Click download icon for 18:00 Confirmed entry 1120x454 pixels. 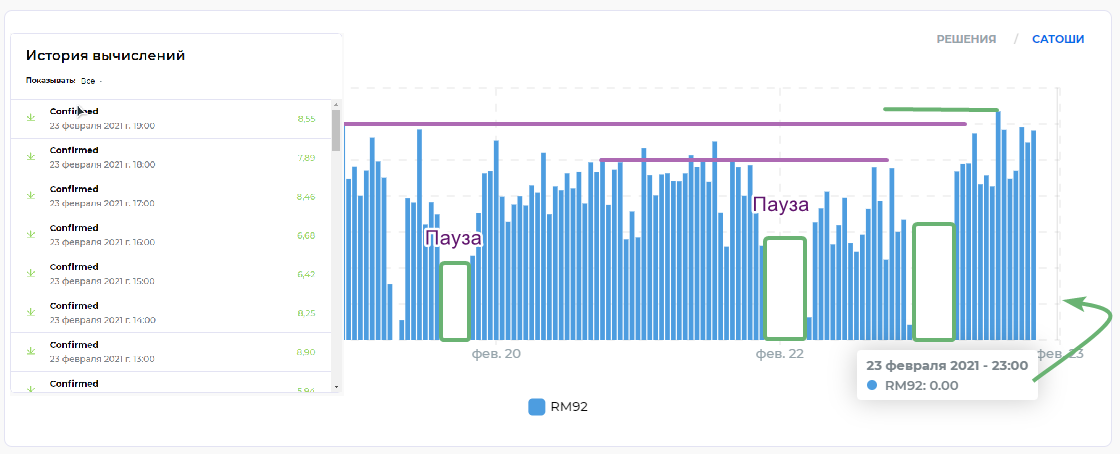[30, 158]
